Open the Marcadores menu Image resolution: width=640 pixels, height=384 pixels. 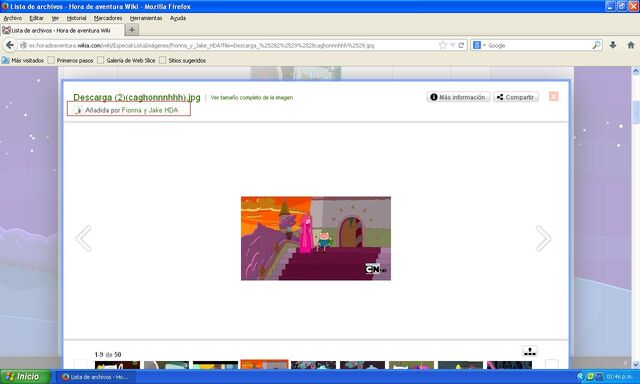pyautogui.click(x=108, y=18)
